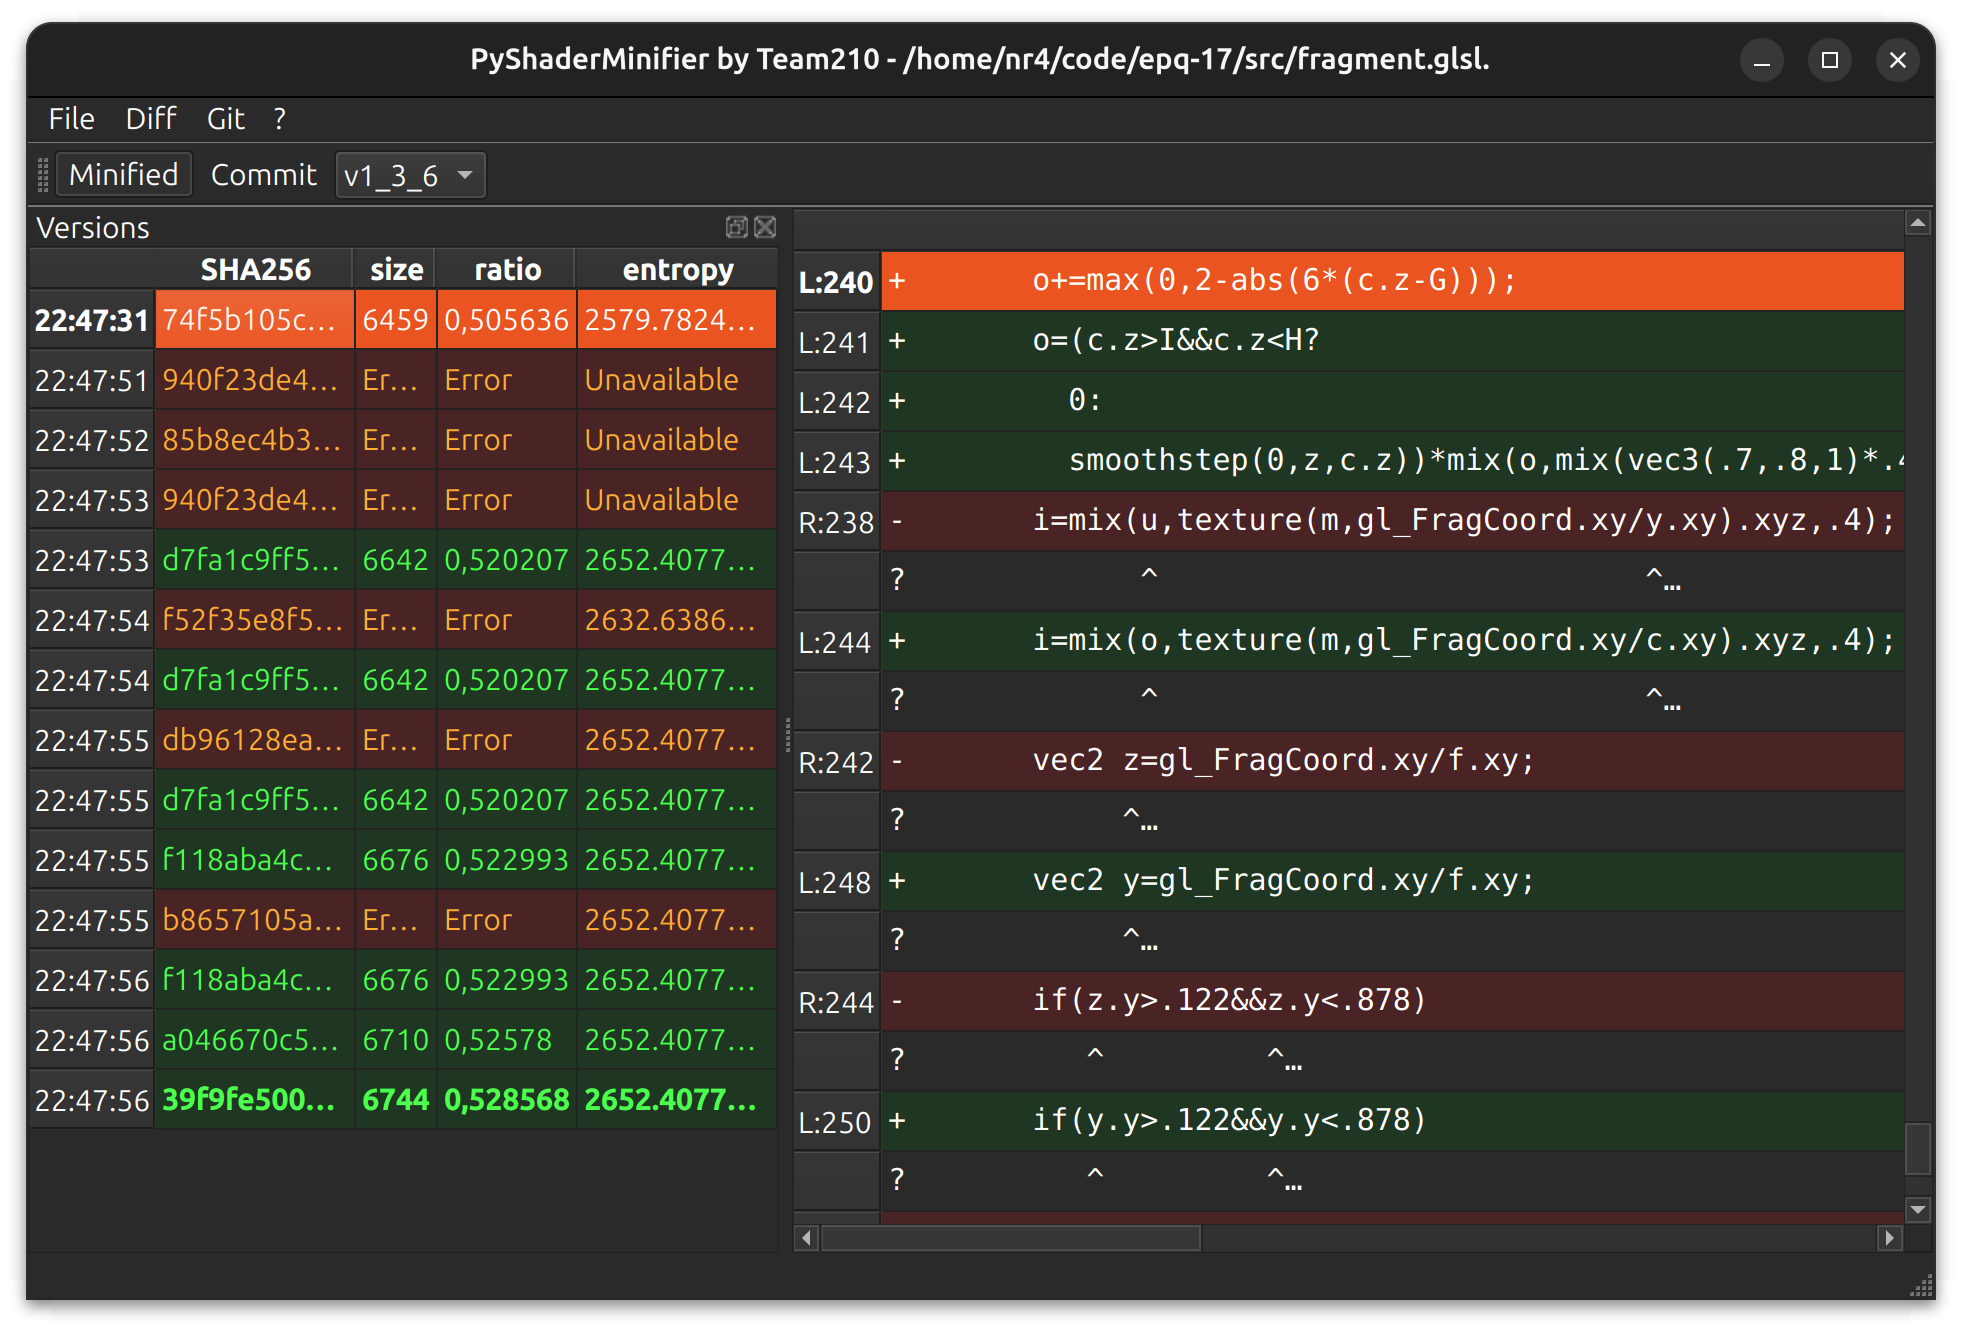Click the scroll left arrow of diff view
The image size is (1962, 1332).
coord(807,1238)
